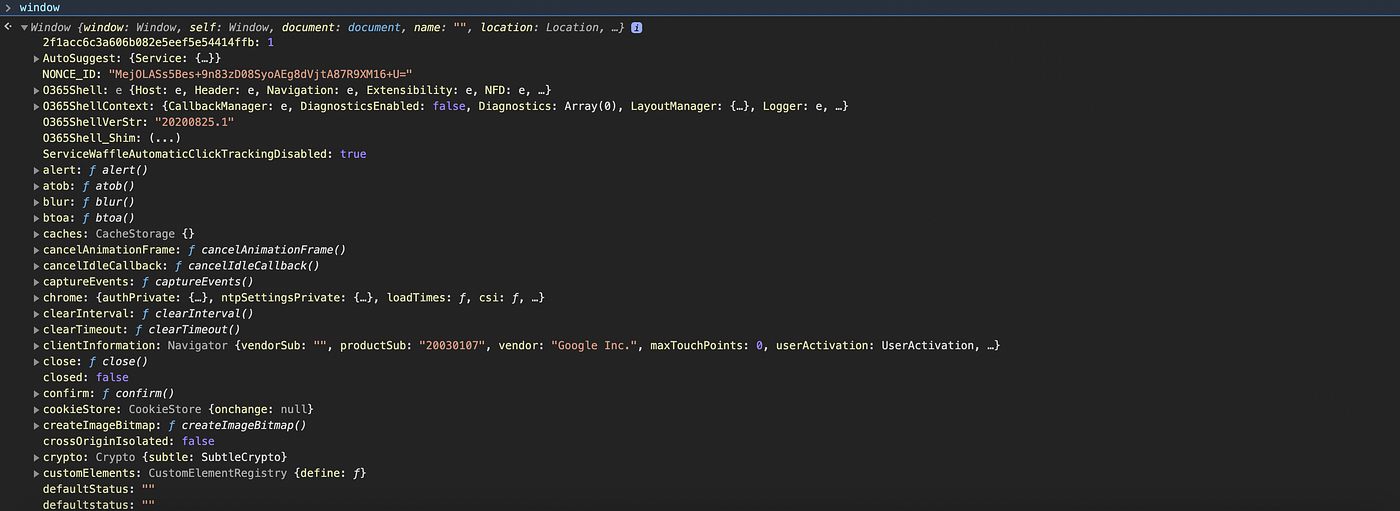Image resolution: width=1400 pixels, height=511 pixels.
Task: Expand the confirm function entry
Action: pyautogui.click(x=36, y=394)
